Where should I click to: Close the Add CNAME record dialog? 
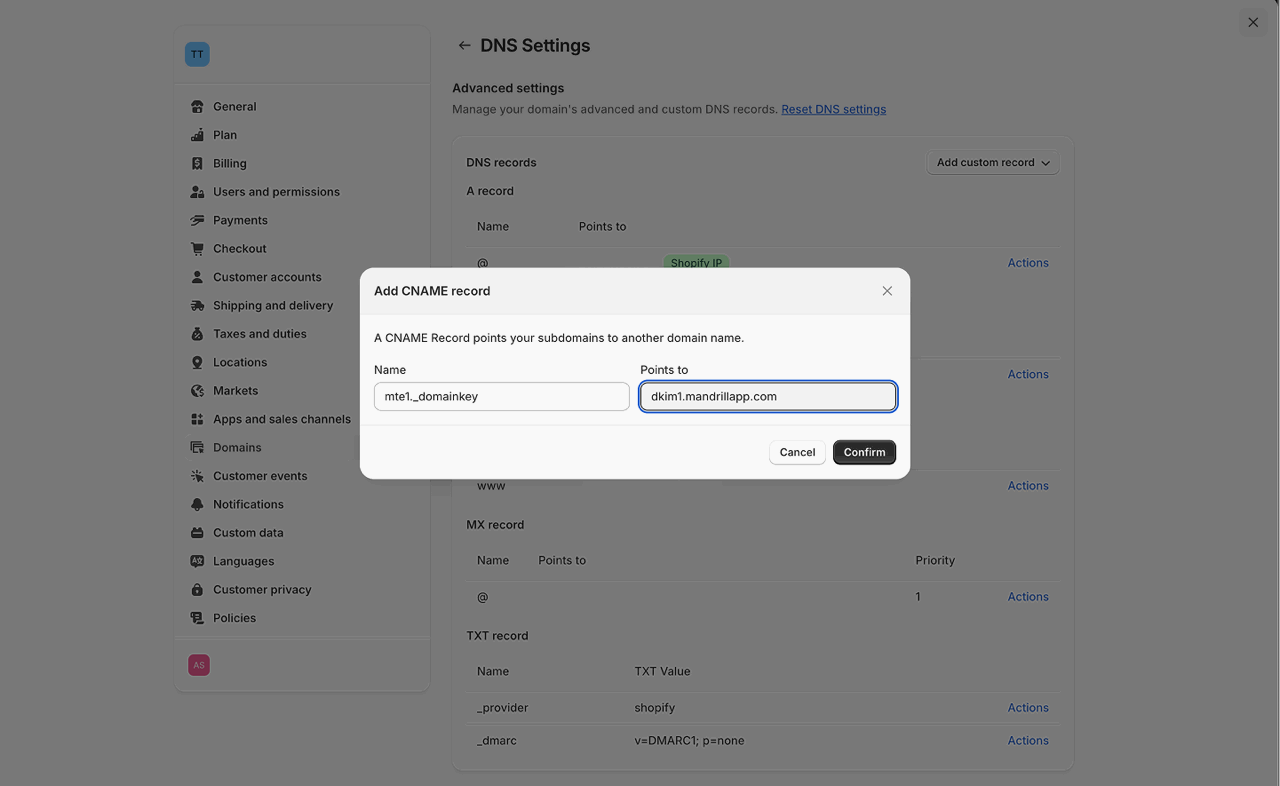(887, 291)
